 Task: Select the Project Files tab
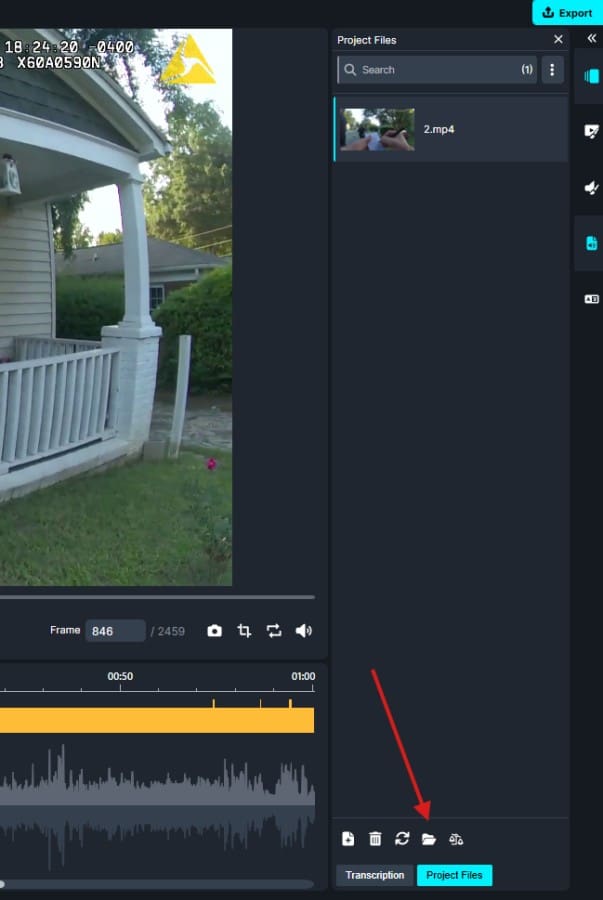(x=454, y=875)
